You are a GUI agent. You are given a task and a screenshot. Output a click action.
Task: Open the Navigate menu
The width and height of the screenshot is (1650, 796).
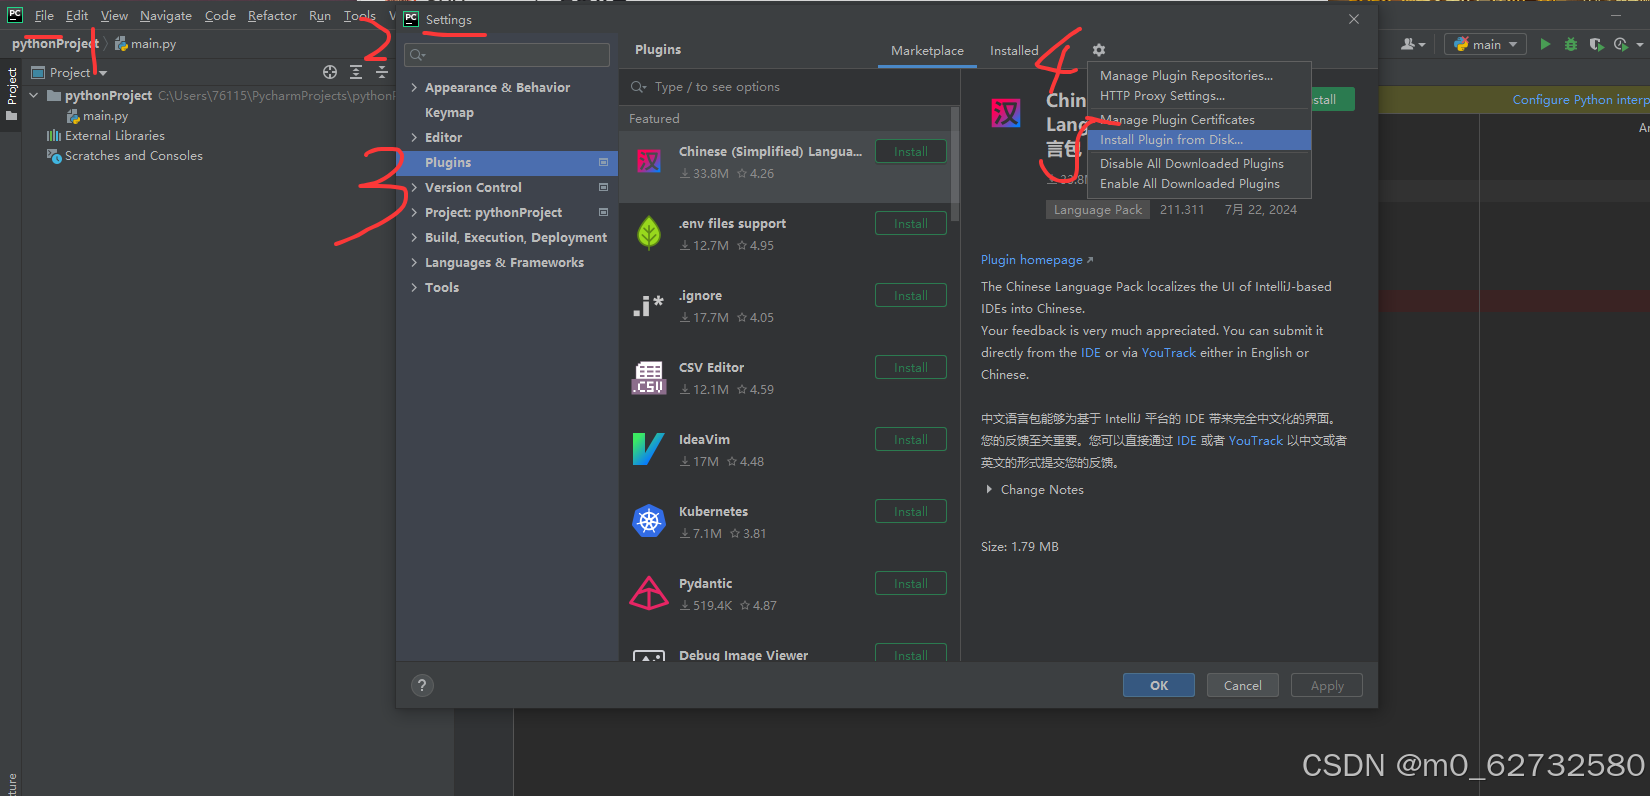point(166,15)
